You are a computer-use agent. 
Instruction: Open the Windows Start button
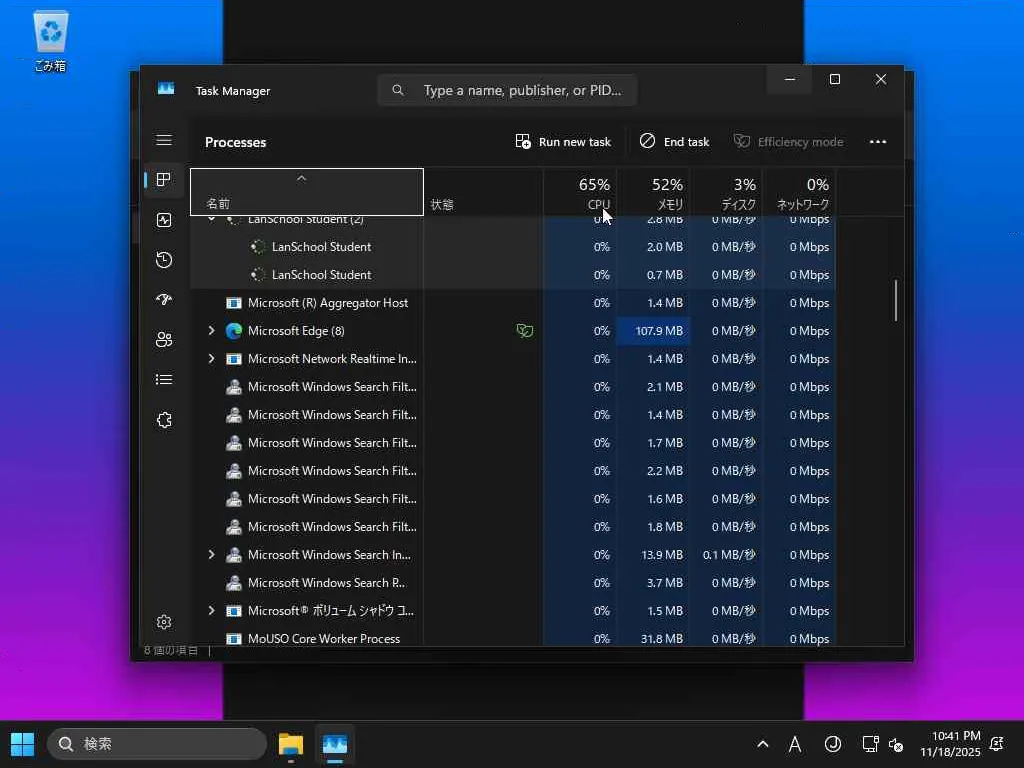(22, 744)
